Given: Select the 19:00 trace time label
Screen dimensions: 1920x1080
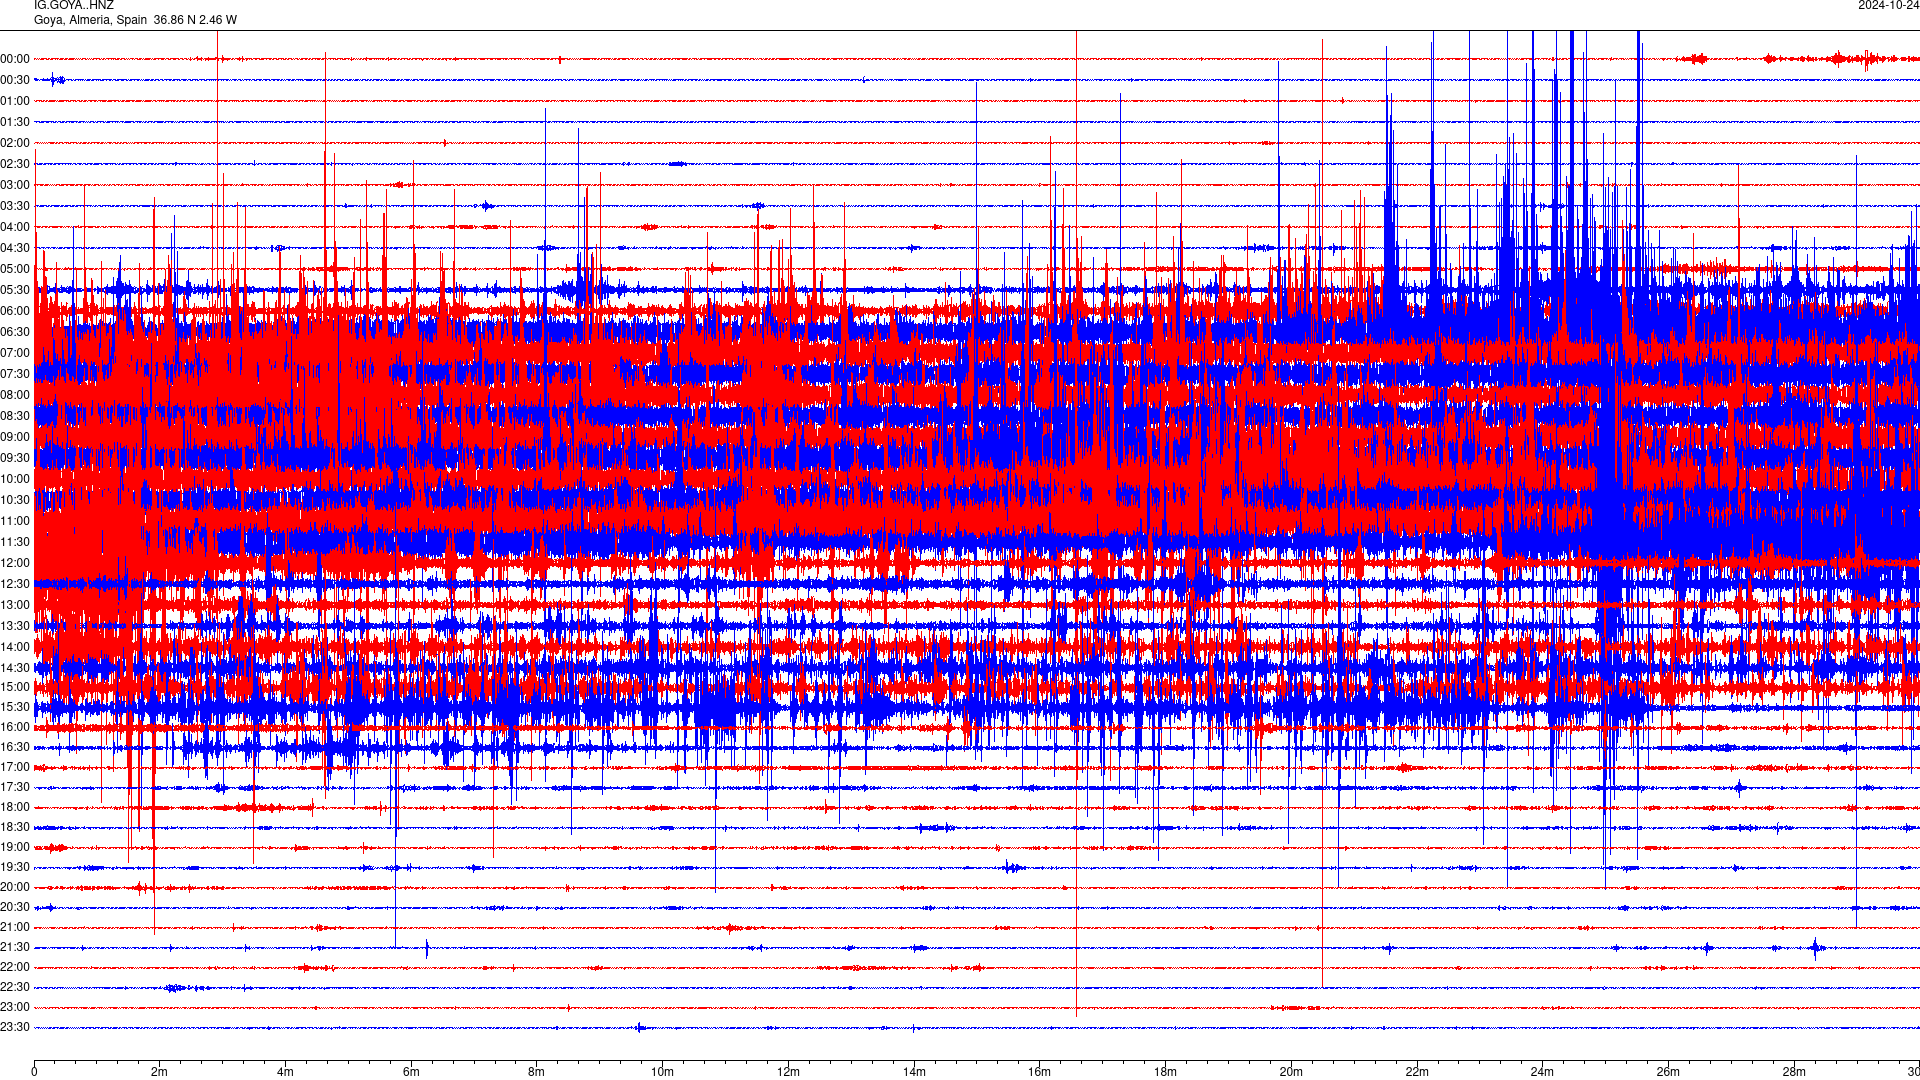Looking at the screenshot, I should [x=15, y=847].
